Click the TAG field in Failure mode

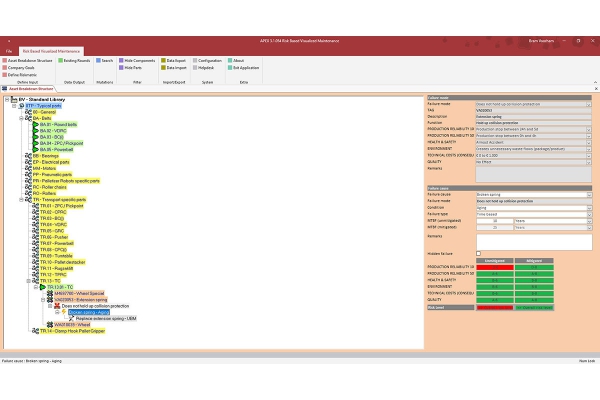tap(533, 110)
